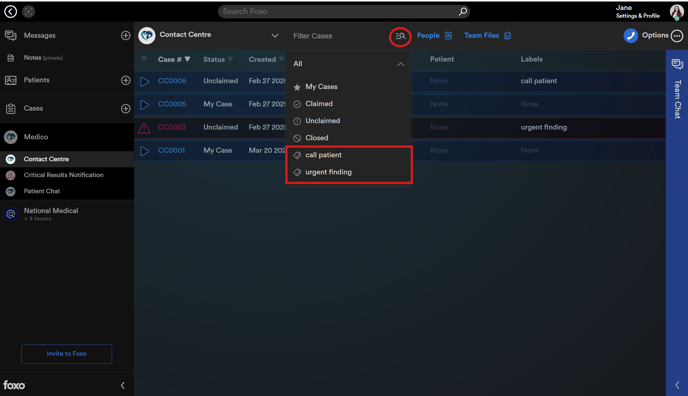Start a call with blue phone icon
688x396 pixels.
pyautogui.click(x=631, y=36)
